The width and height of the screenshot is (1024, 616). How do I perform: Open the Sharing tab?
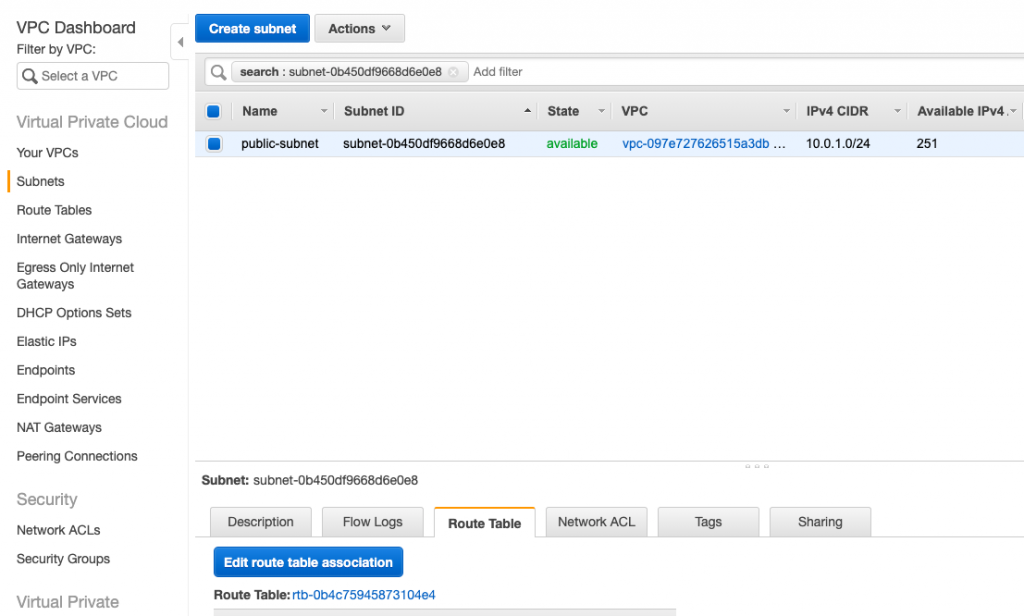820,522
